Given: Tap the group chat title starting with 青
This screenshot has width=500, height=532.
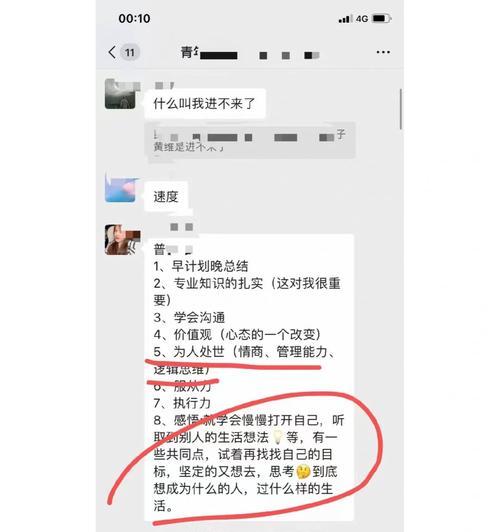Looking at the screenshot, I should click(249, 53).
